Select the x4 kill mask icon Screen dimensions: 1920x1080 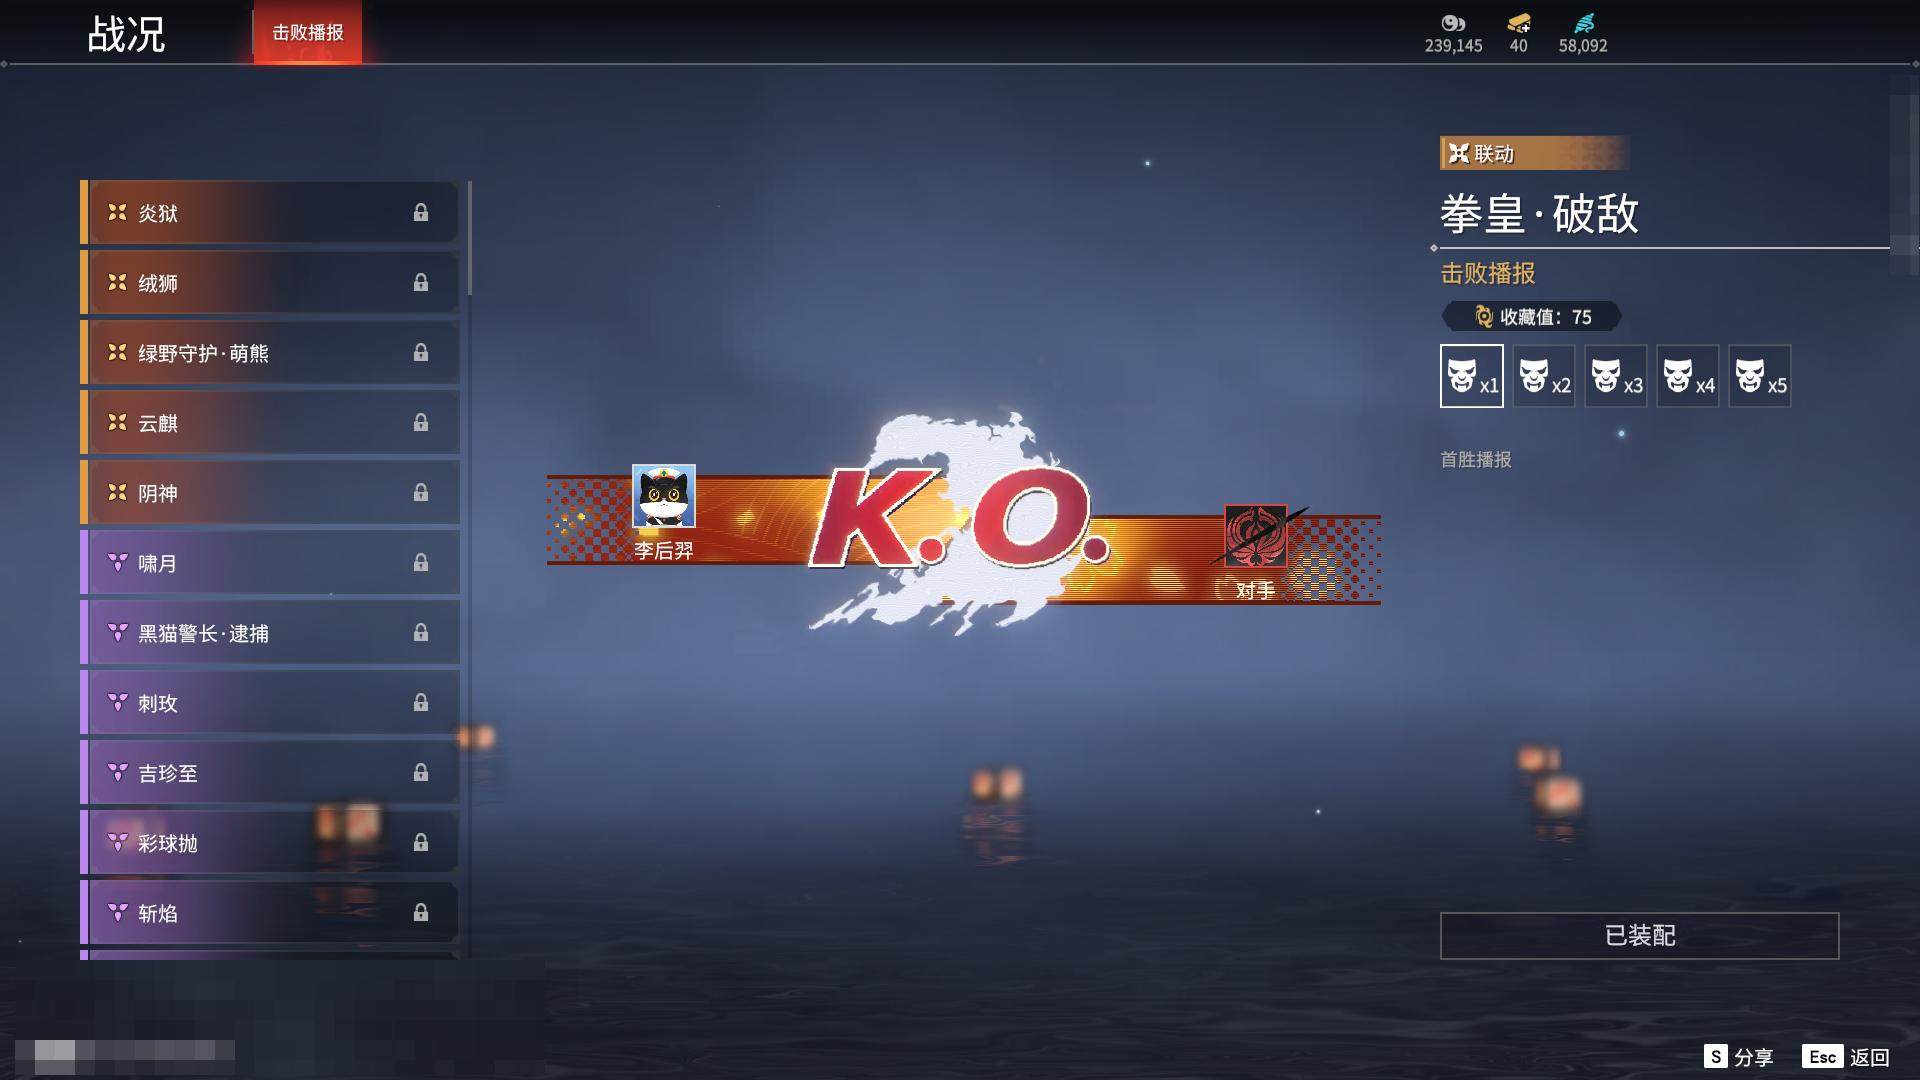point(1687,376)
